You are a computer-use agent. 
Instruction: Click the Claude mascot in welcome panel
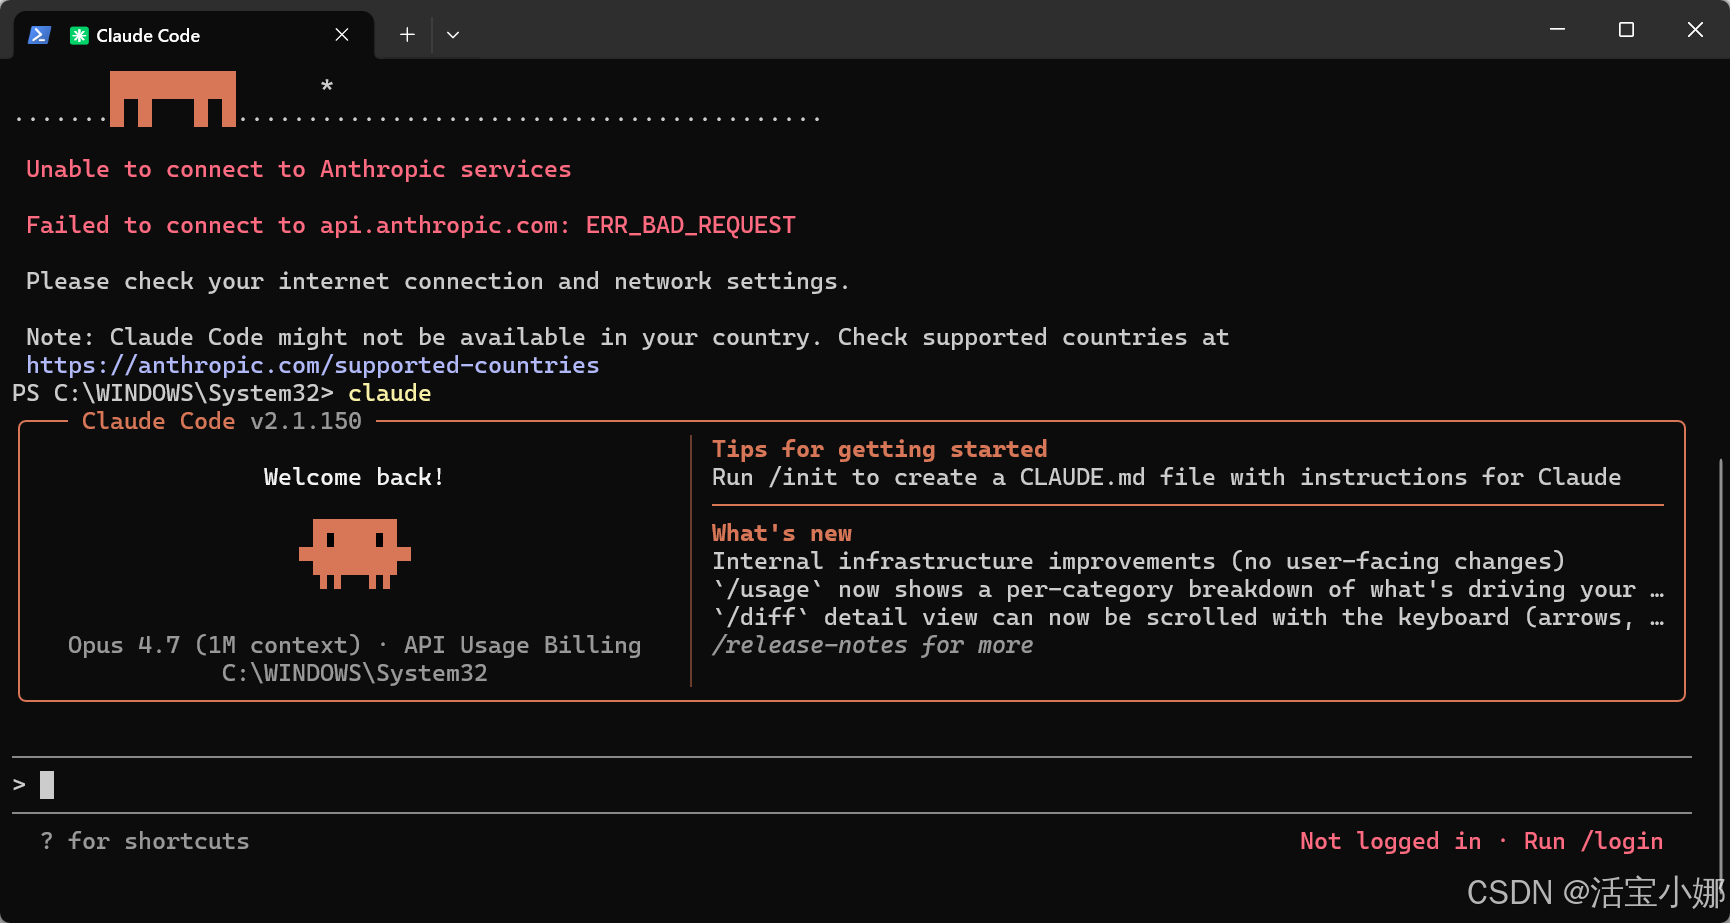tap(355, 553)
